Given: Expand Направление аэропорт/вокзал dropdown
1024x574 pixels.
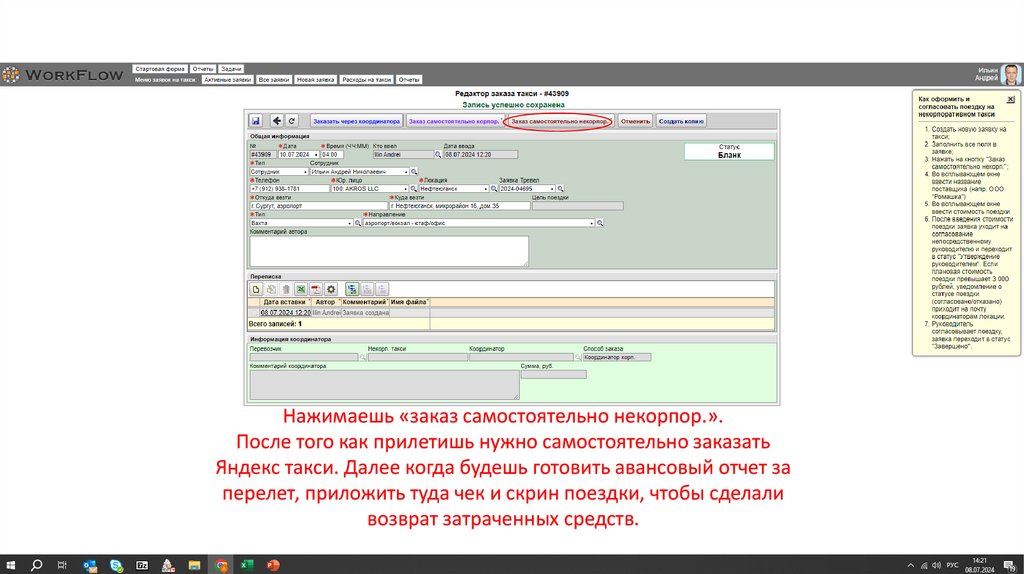Looking at the screenshot, I should click(x=592, y=223).
